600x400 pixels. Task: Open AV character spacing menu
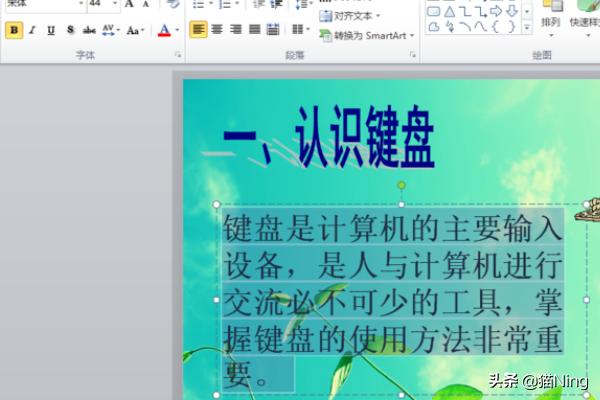(111, 30)
